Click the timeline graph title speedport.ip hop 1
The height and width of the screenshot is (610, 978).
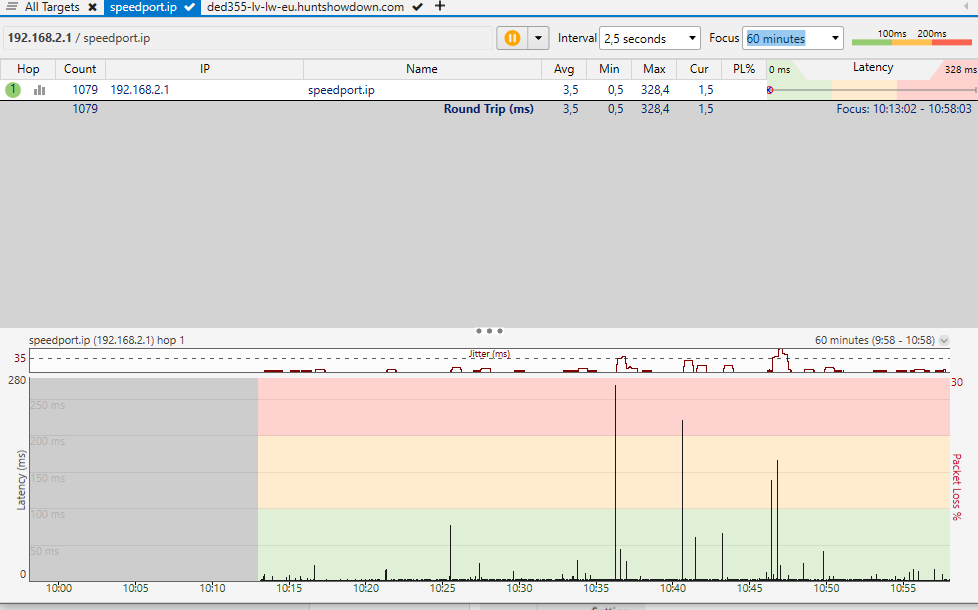pyautogui.click(x=107, y=340)
